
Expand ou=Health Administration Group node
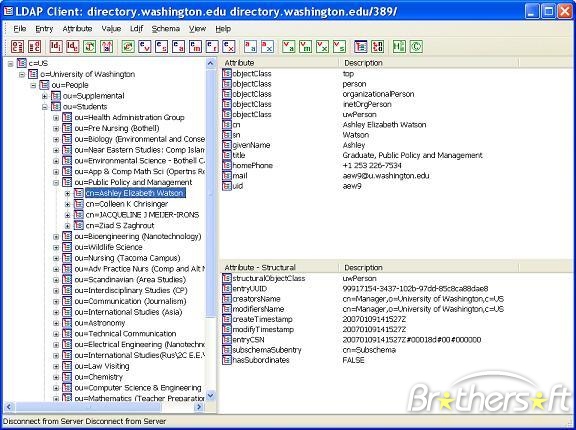56,118
